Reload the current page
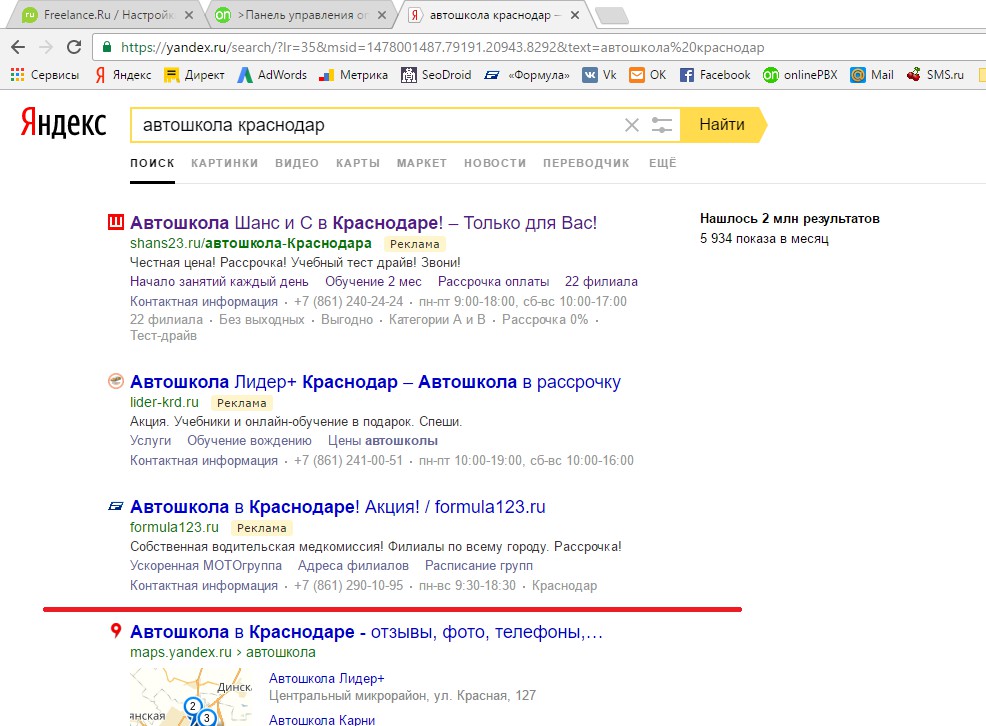Viewport: 986px width, 726px height. click(x=74, y=47)
